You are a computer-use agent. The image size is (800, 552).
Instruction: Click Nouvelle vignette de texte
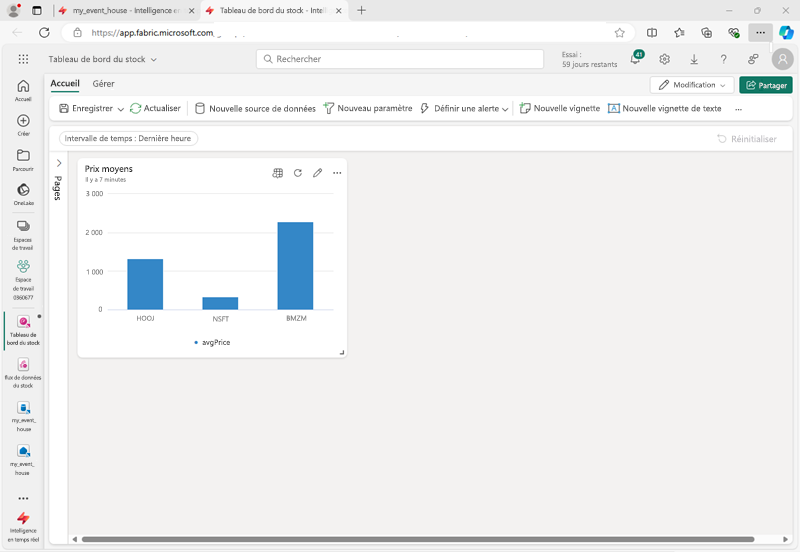click(x=665, y=108)
